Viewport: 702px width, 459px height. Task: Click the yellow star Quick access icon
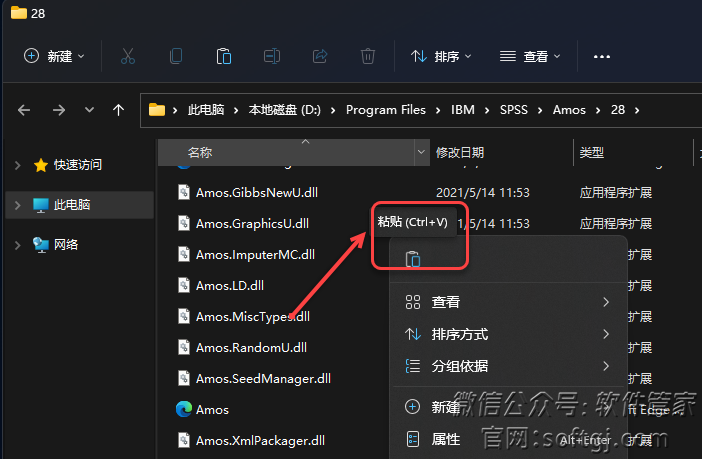tap(41, 165)
